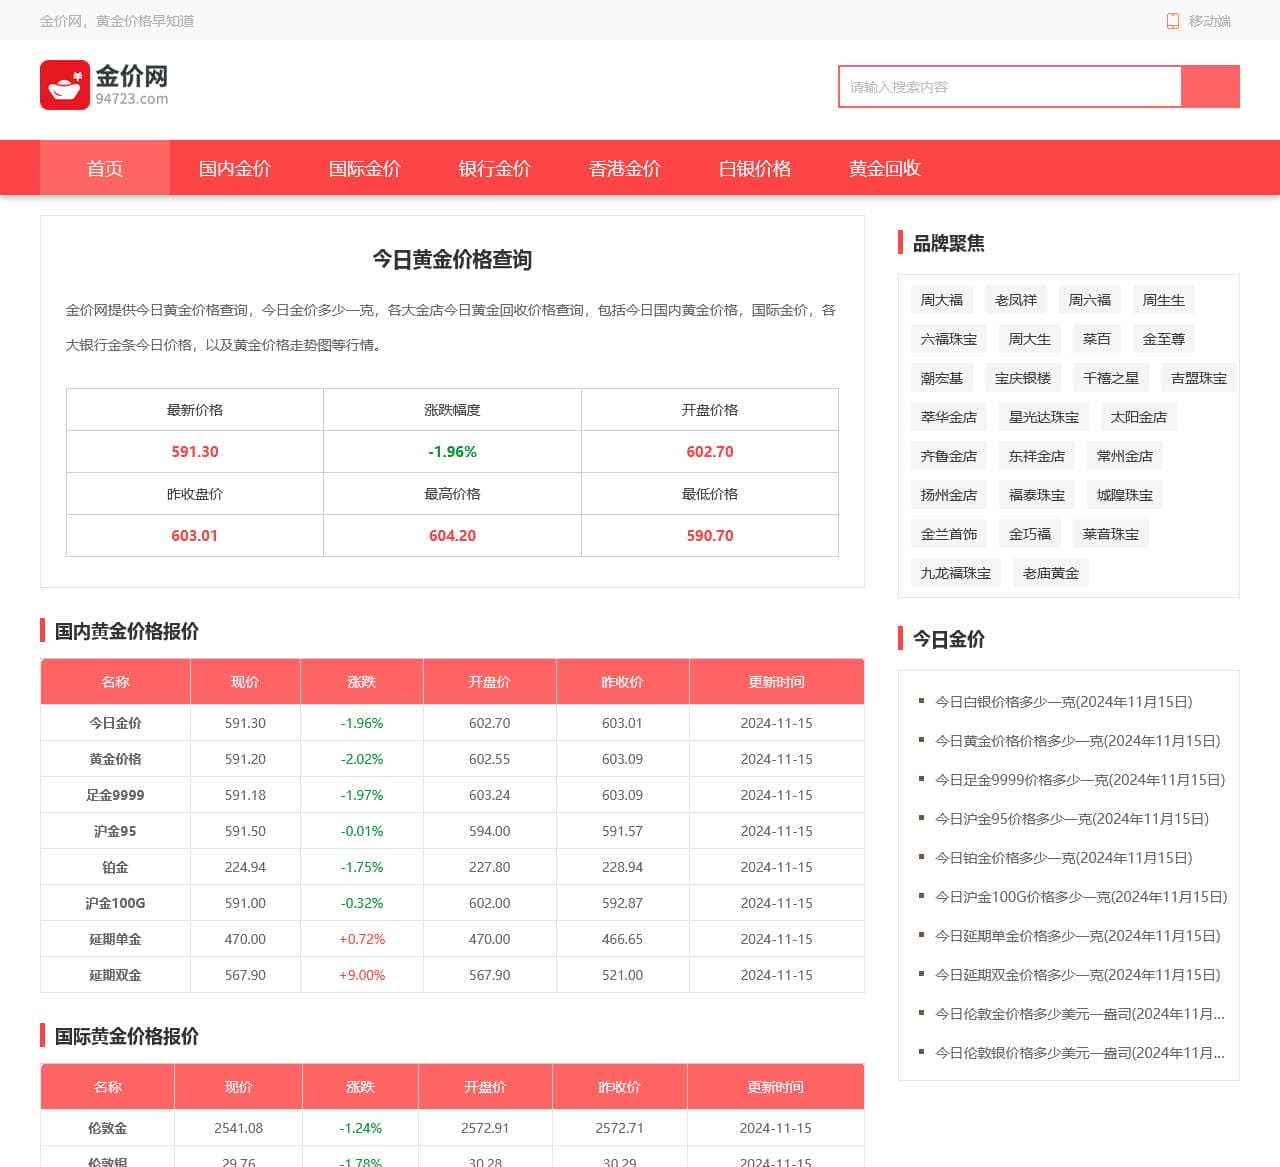Click the 金价网 logo icon
This screenshot has width=1280, height=1167.
[x=65, y=85]
